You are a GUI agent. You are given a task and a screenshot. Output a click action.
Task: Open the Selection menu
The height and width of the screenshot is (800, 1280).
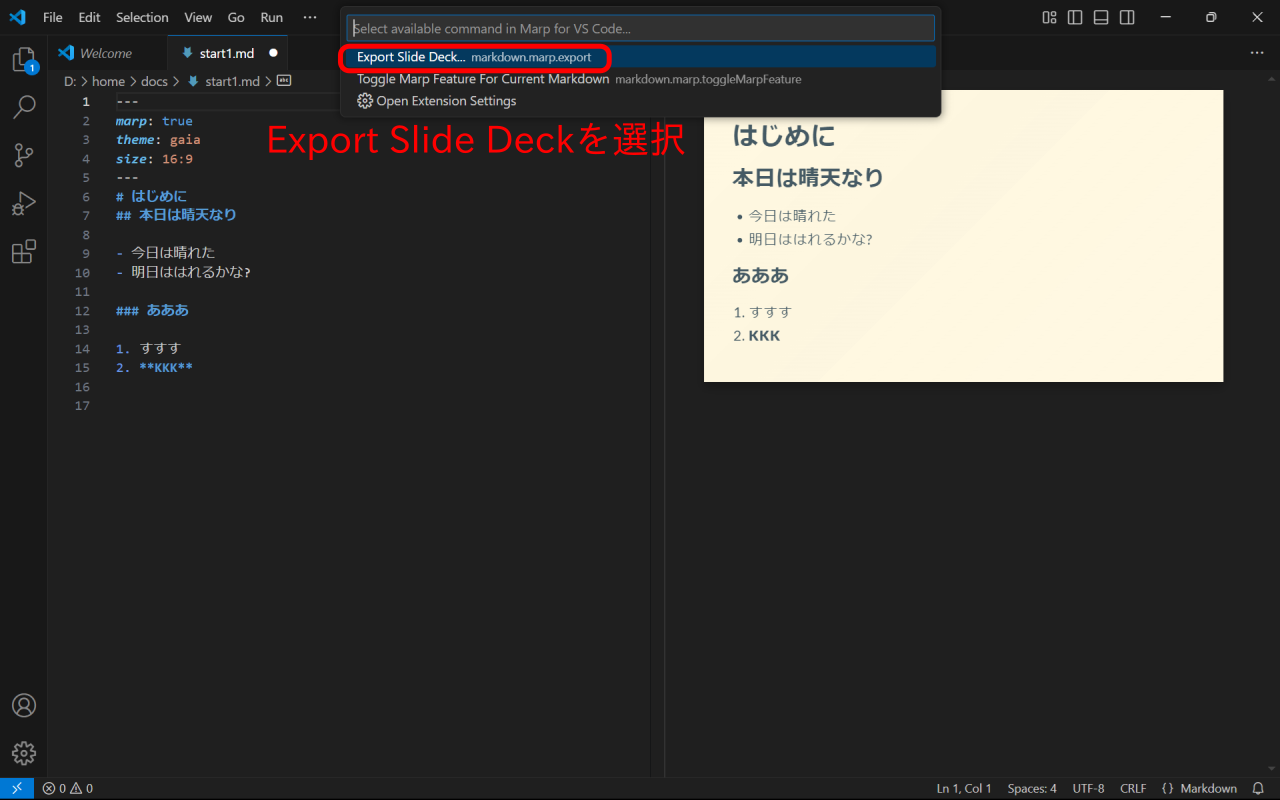click(142, 17)
